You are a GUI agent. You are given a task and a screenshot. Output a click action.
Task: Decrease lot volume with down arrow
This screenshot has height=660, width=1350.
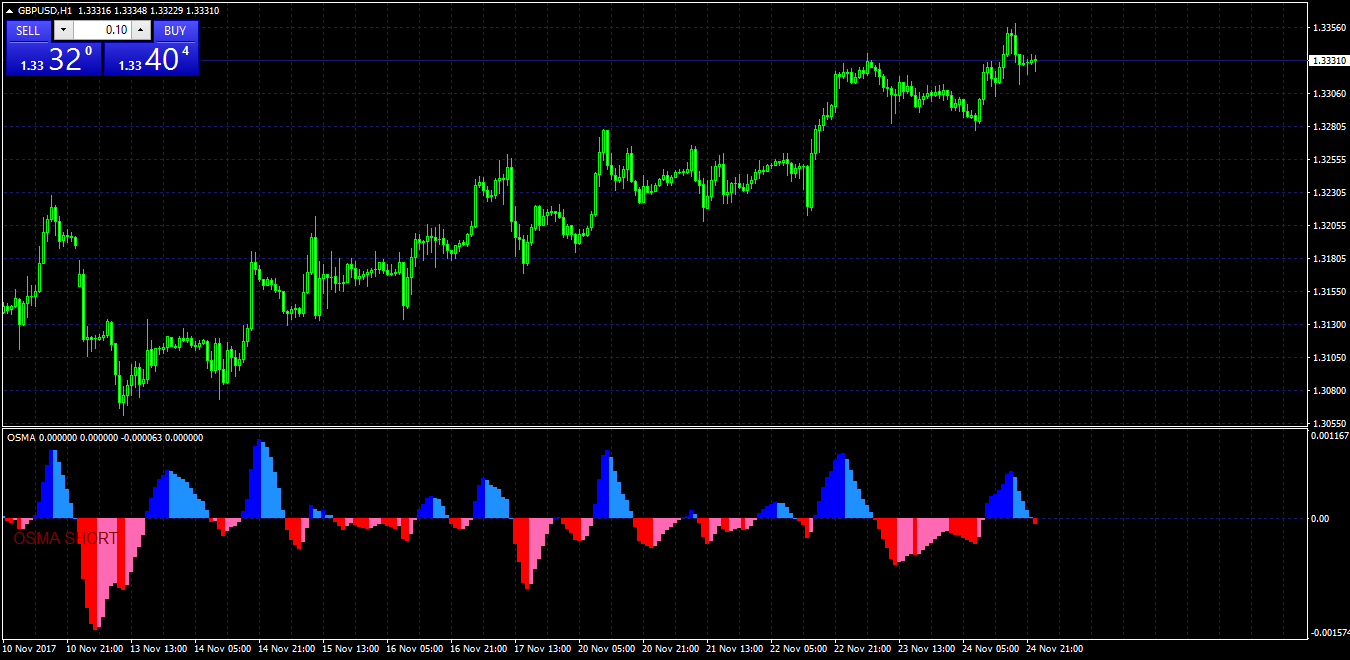tap(63, 30)
